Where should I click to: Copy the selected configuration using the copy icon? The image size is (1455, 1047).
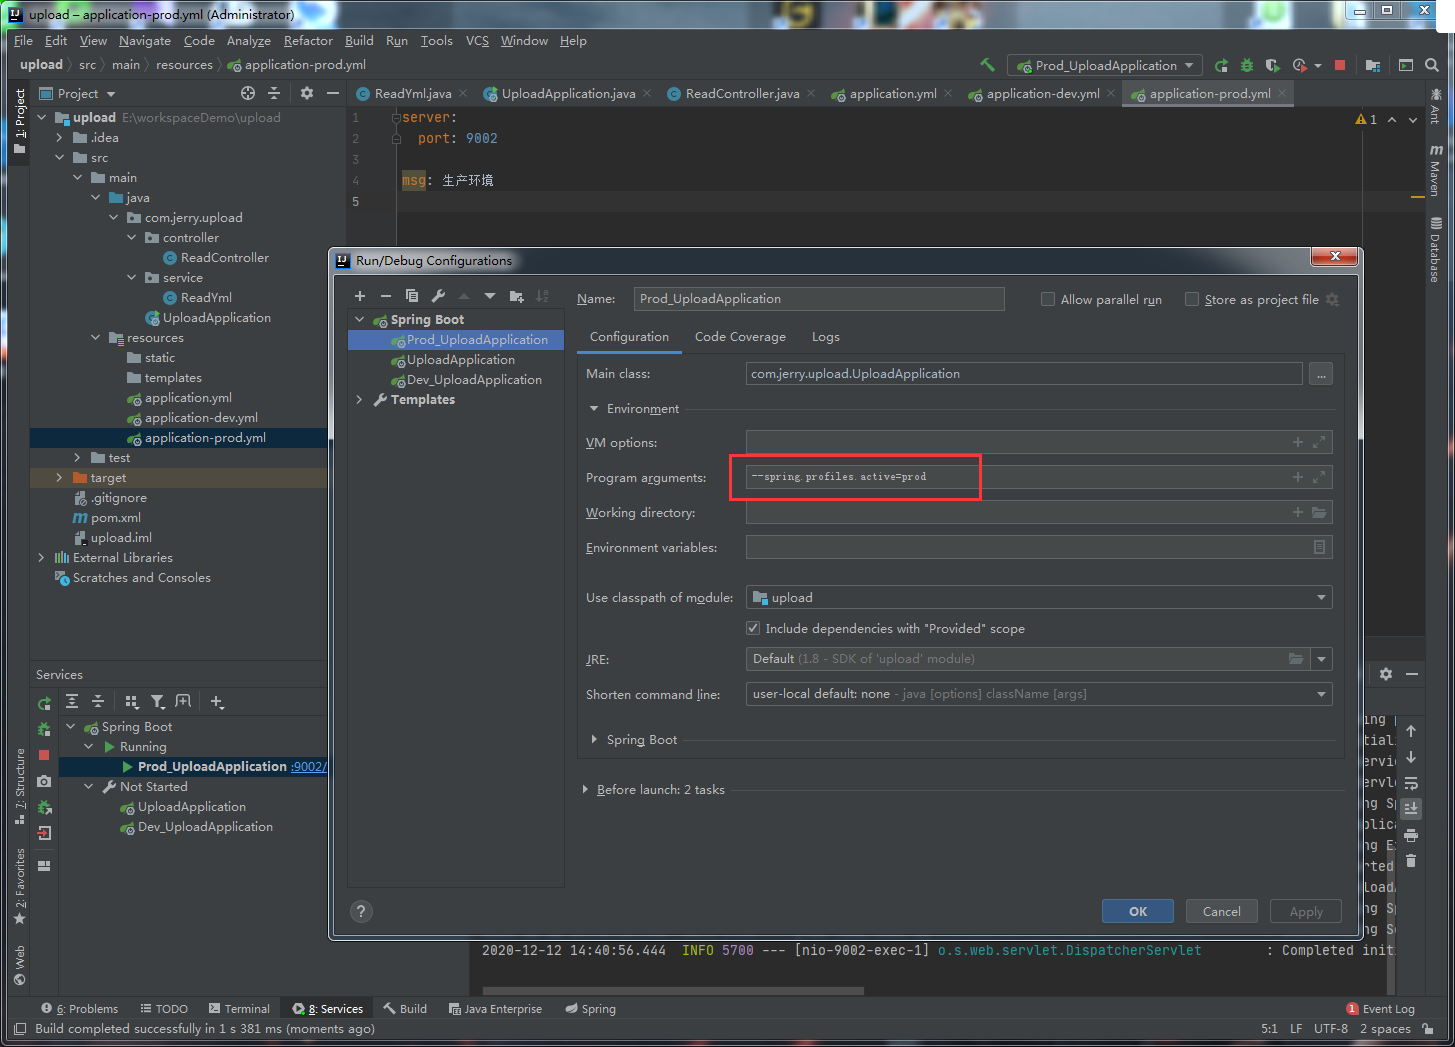point(411,296)
